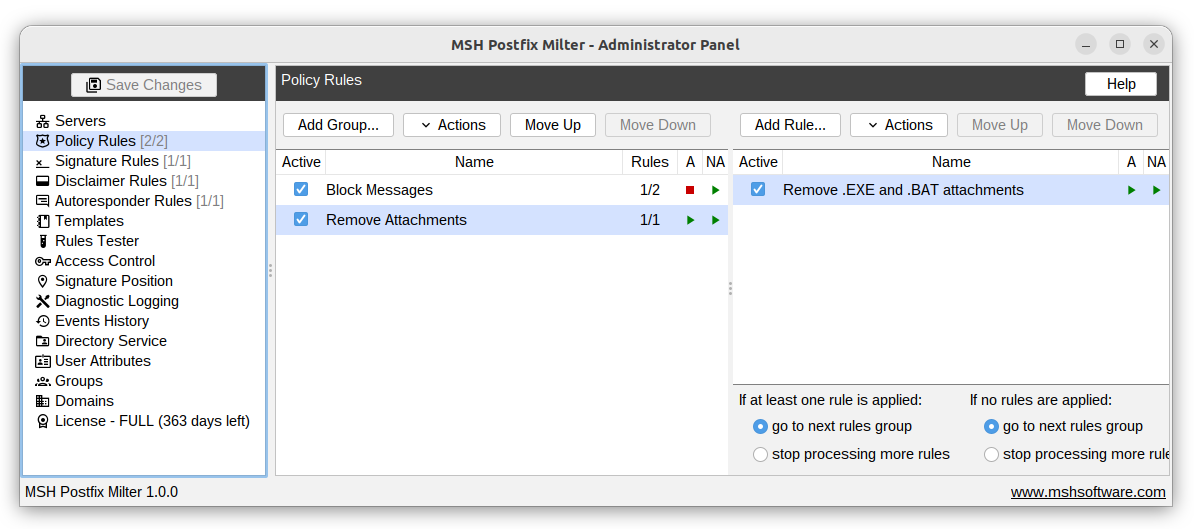Screen dimensions: 1194x529
Task: Click Add Rule... button
Action: coord(790,125)
